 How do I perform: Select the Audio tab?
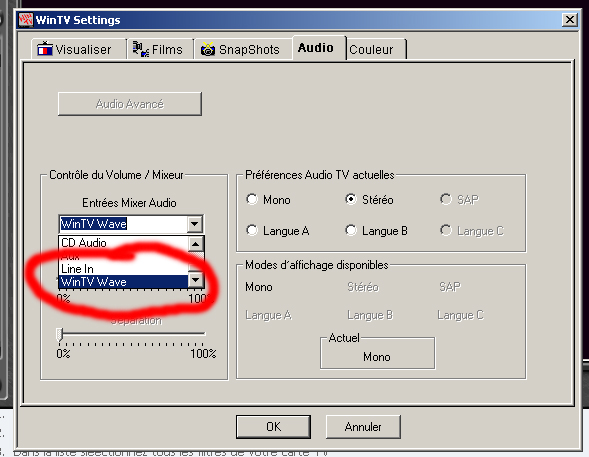[319, 48]
